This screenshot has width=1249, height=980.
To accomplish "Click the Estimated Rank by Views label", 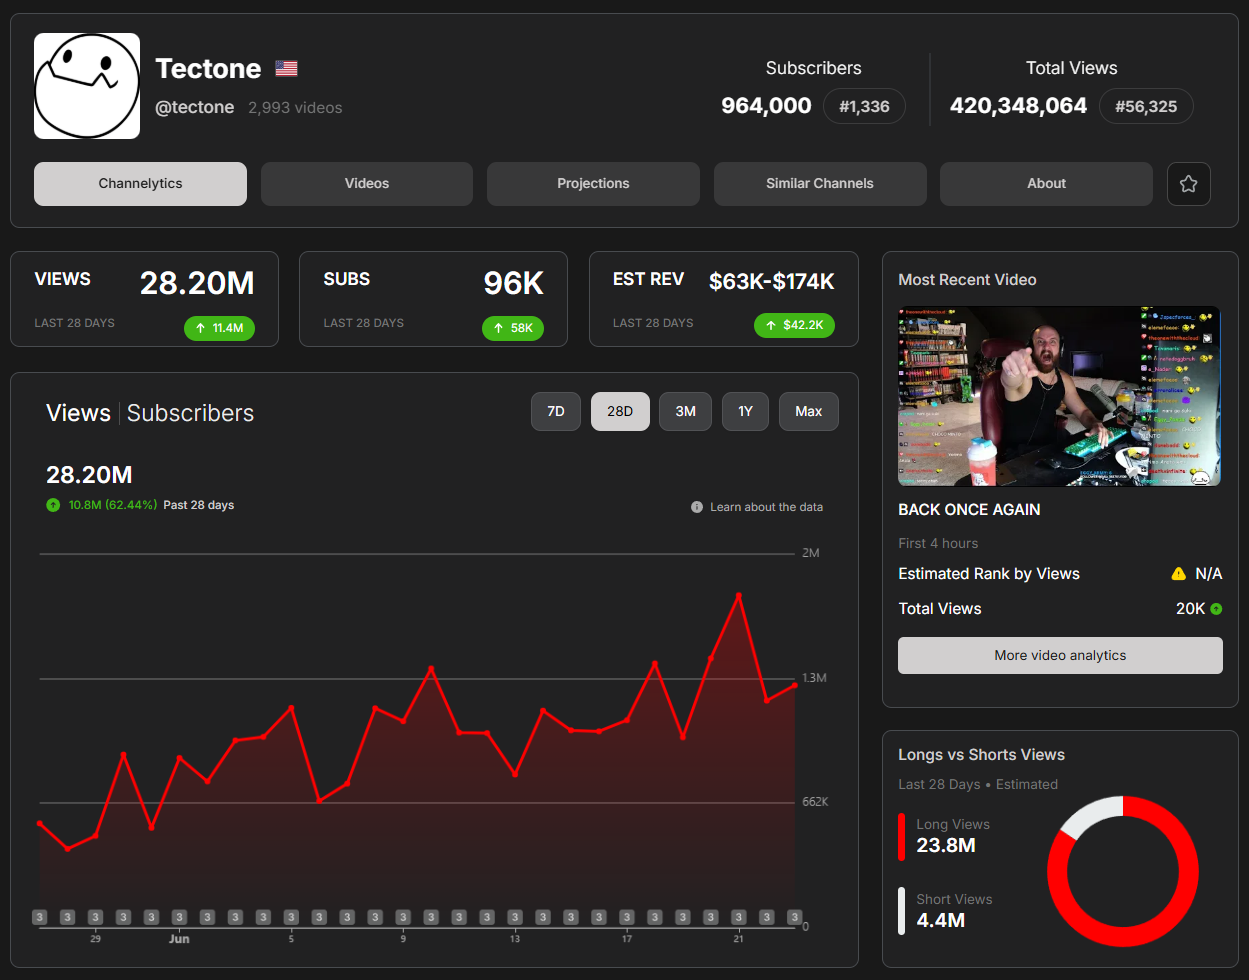I will tap(989, 574).
